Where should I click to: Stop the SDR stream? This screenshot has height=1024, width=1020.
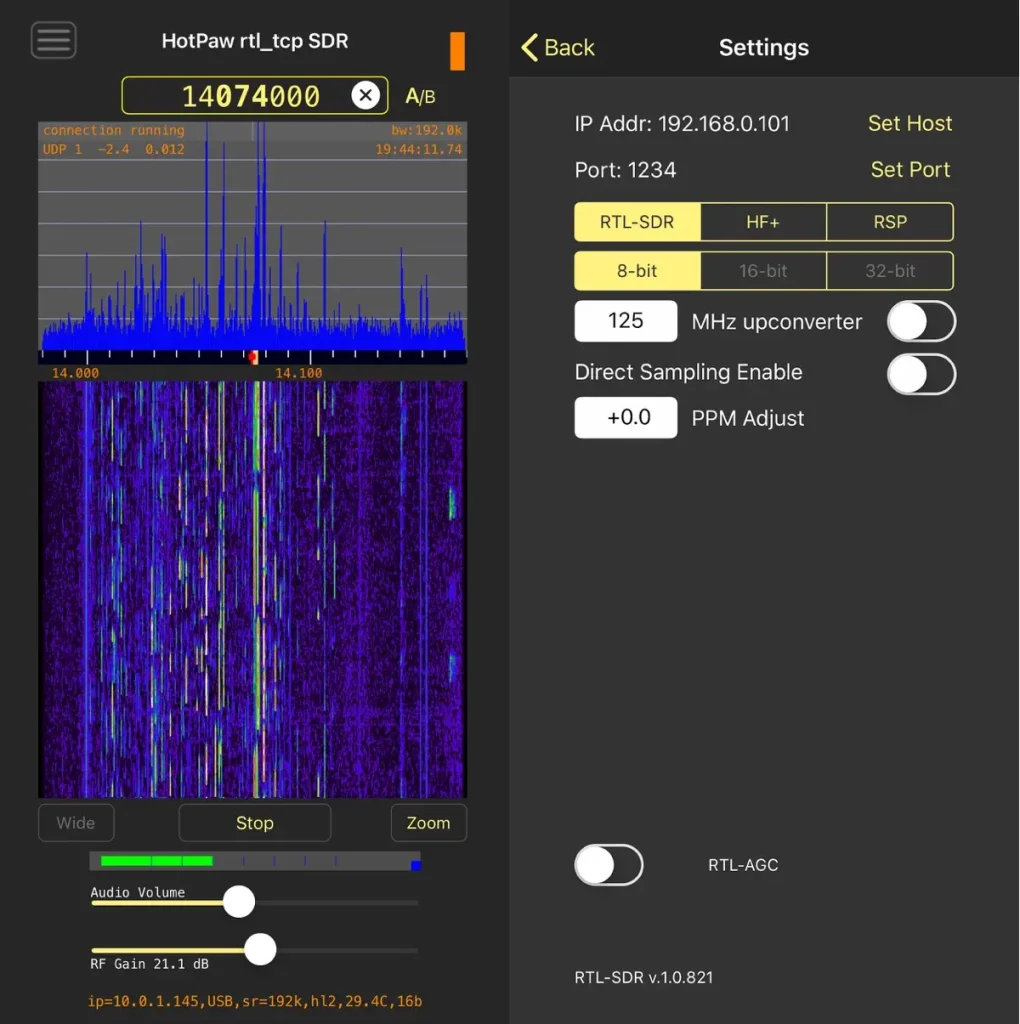coord(255,823)
